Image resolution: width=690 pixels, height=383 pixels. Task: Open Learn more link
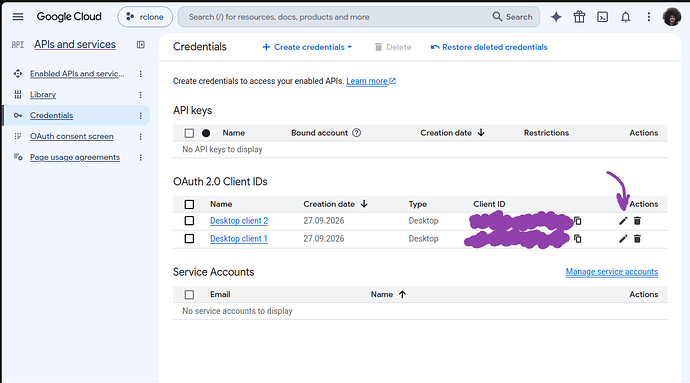(x=371, y=81)
